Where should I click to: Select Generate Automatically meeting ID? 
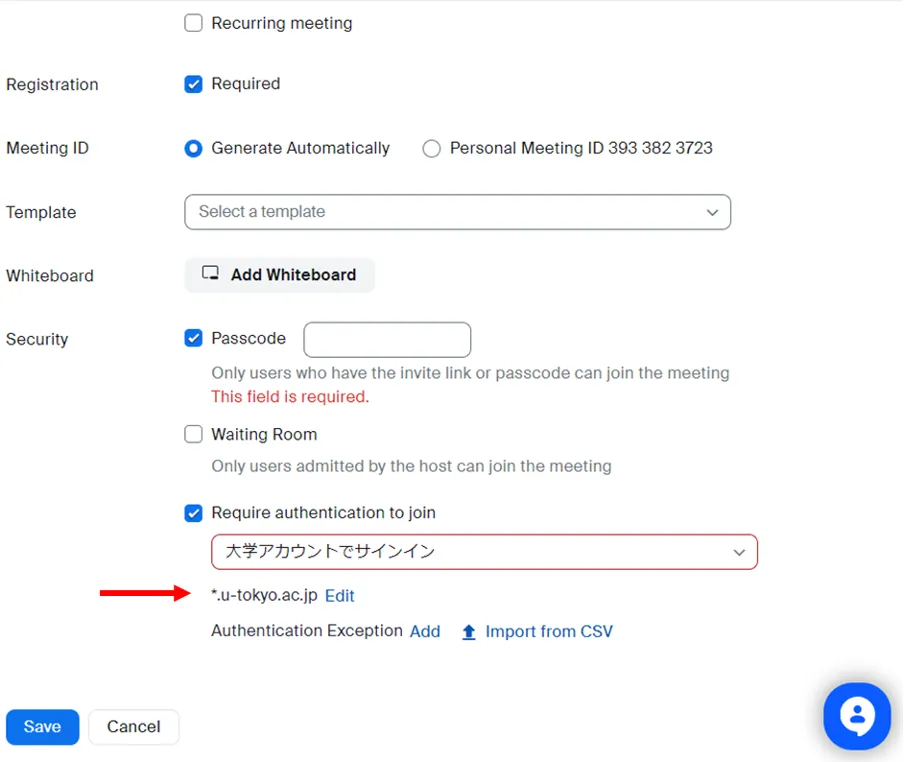(194, 148)
